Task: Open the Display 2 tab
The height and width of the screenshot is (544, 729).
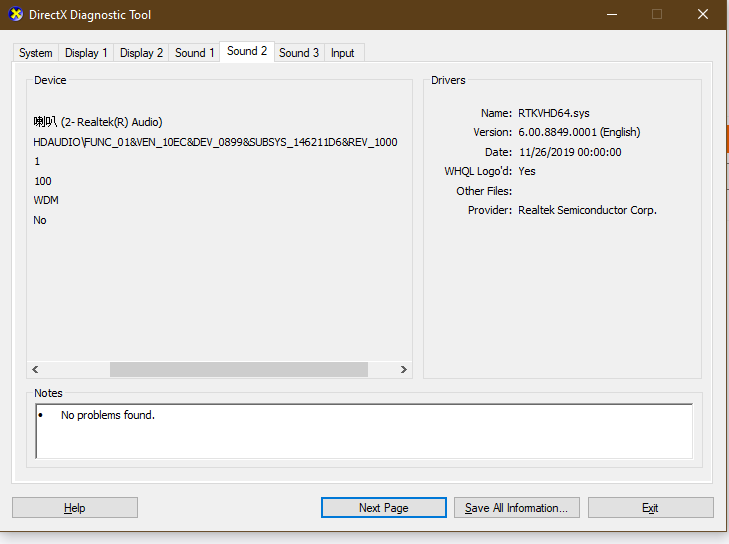Action: click(x=141, y=53)
